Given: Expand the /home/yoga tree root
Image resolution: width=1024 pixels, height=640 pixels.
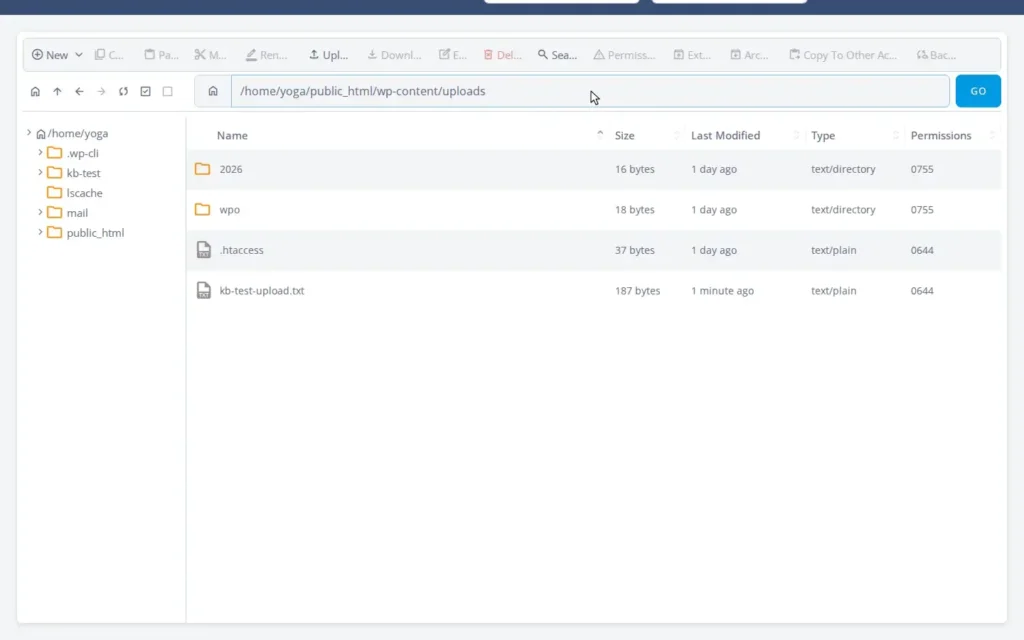Looking at the screenshot, I should (29, 133).
